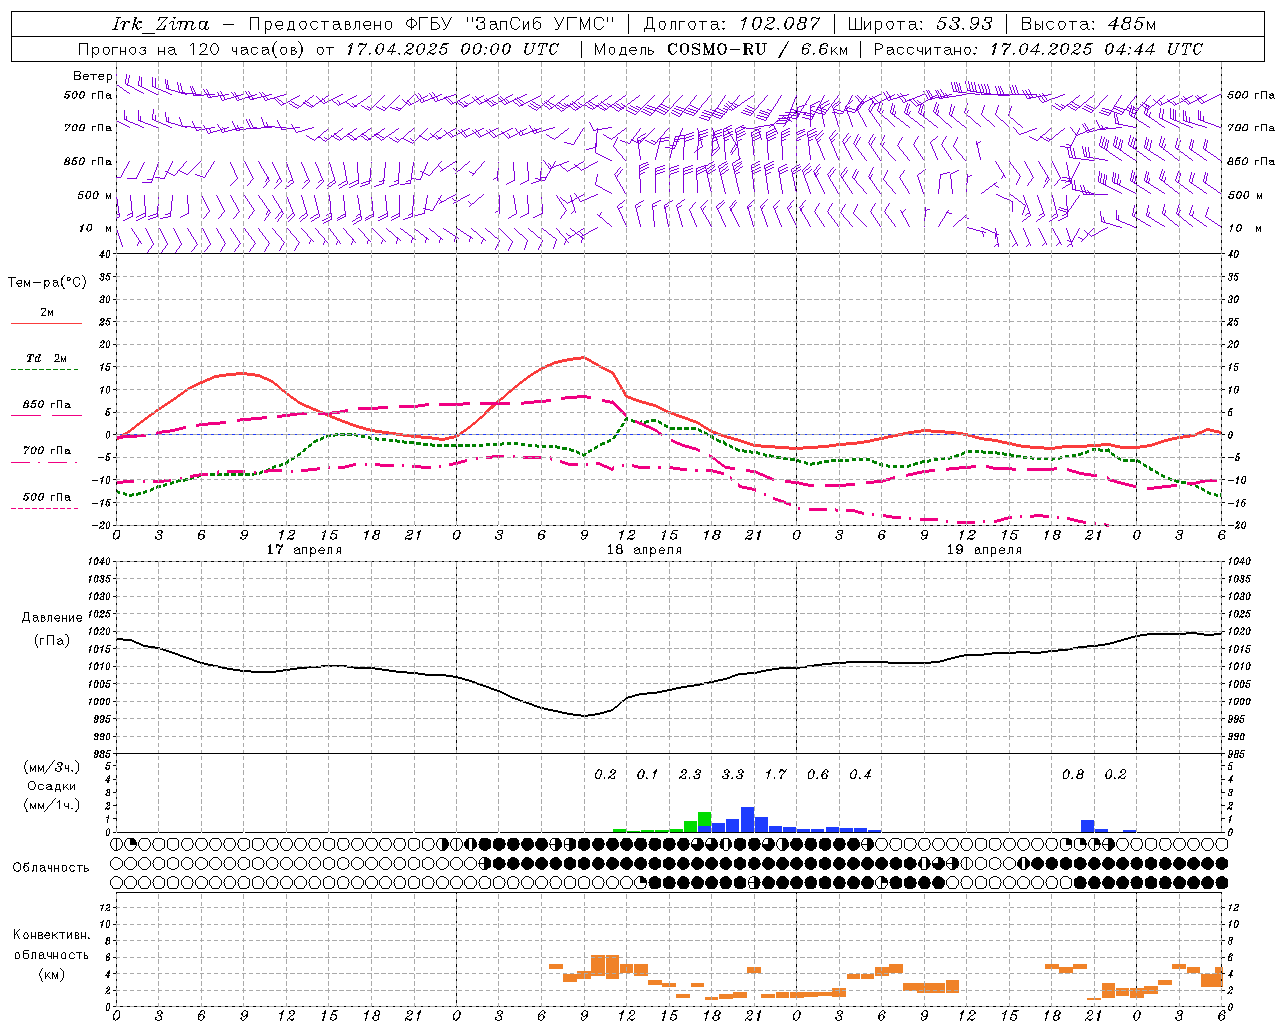Click the 2м temperature legend entry

click(47, 313)
